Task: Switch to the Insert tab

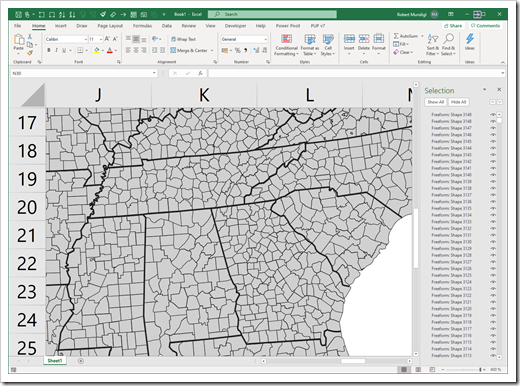Action: click(60, 26)
